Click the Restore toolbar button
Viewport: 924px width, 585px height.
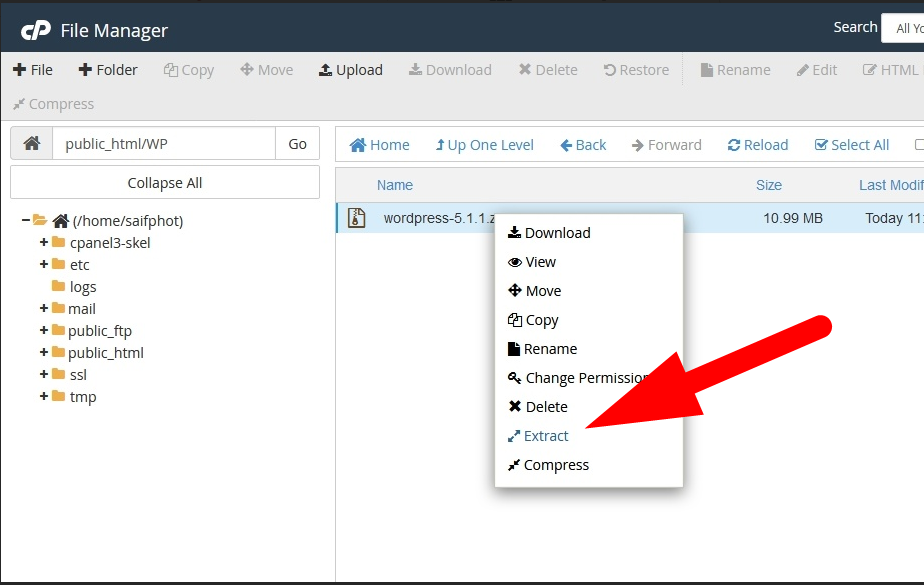636,70
